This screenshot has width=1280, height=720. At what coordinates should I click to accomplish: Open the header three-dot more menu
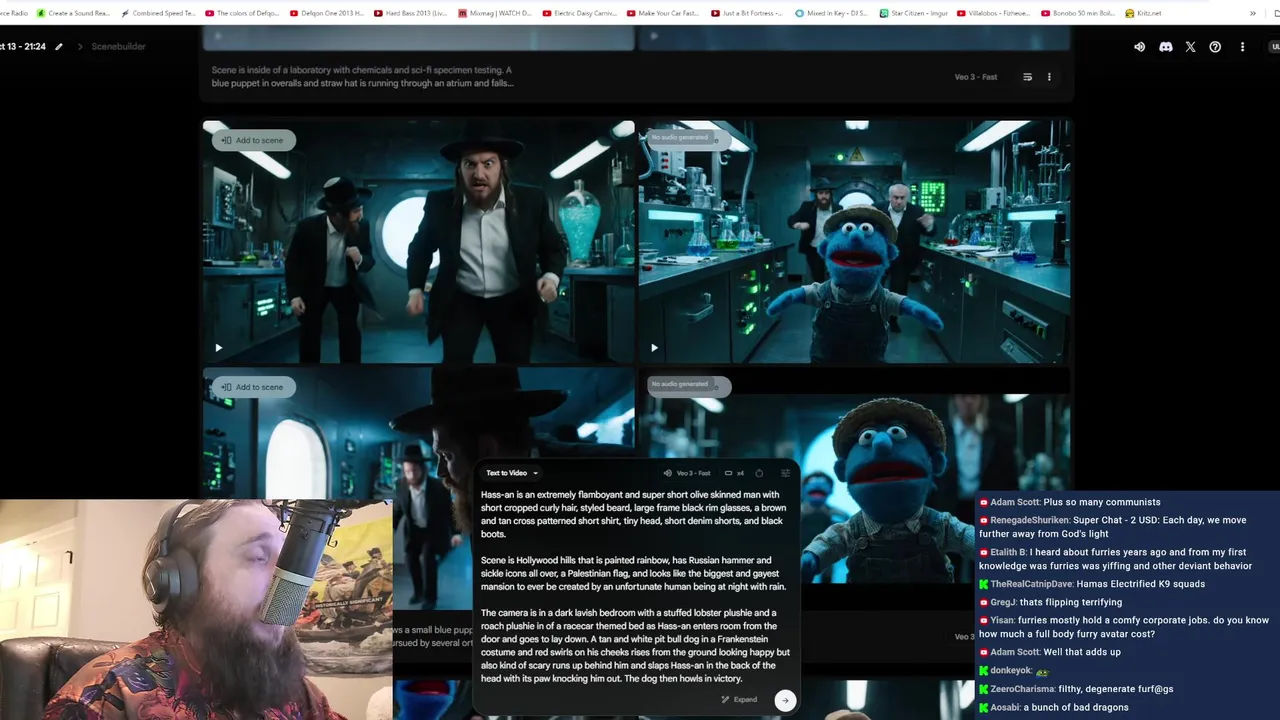pos(1242,47)
